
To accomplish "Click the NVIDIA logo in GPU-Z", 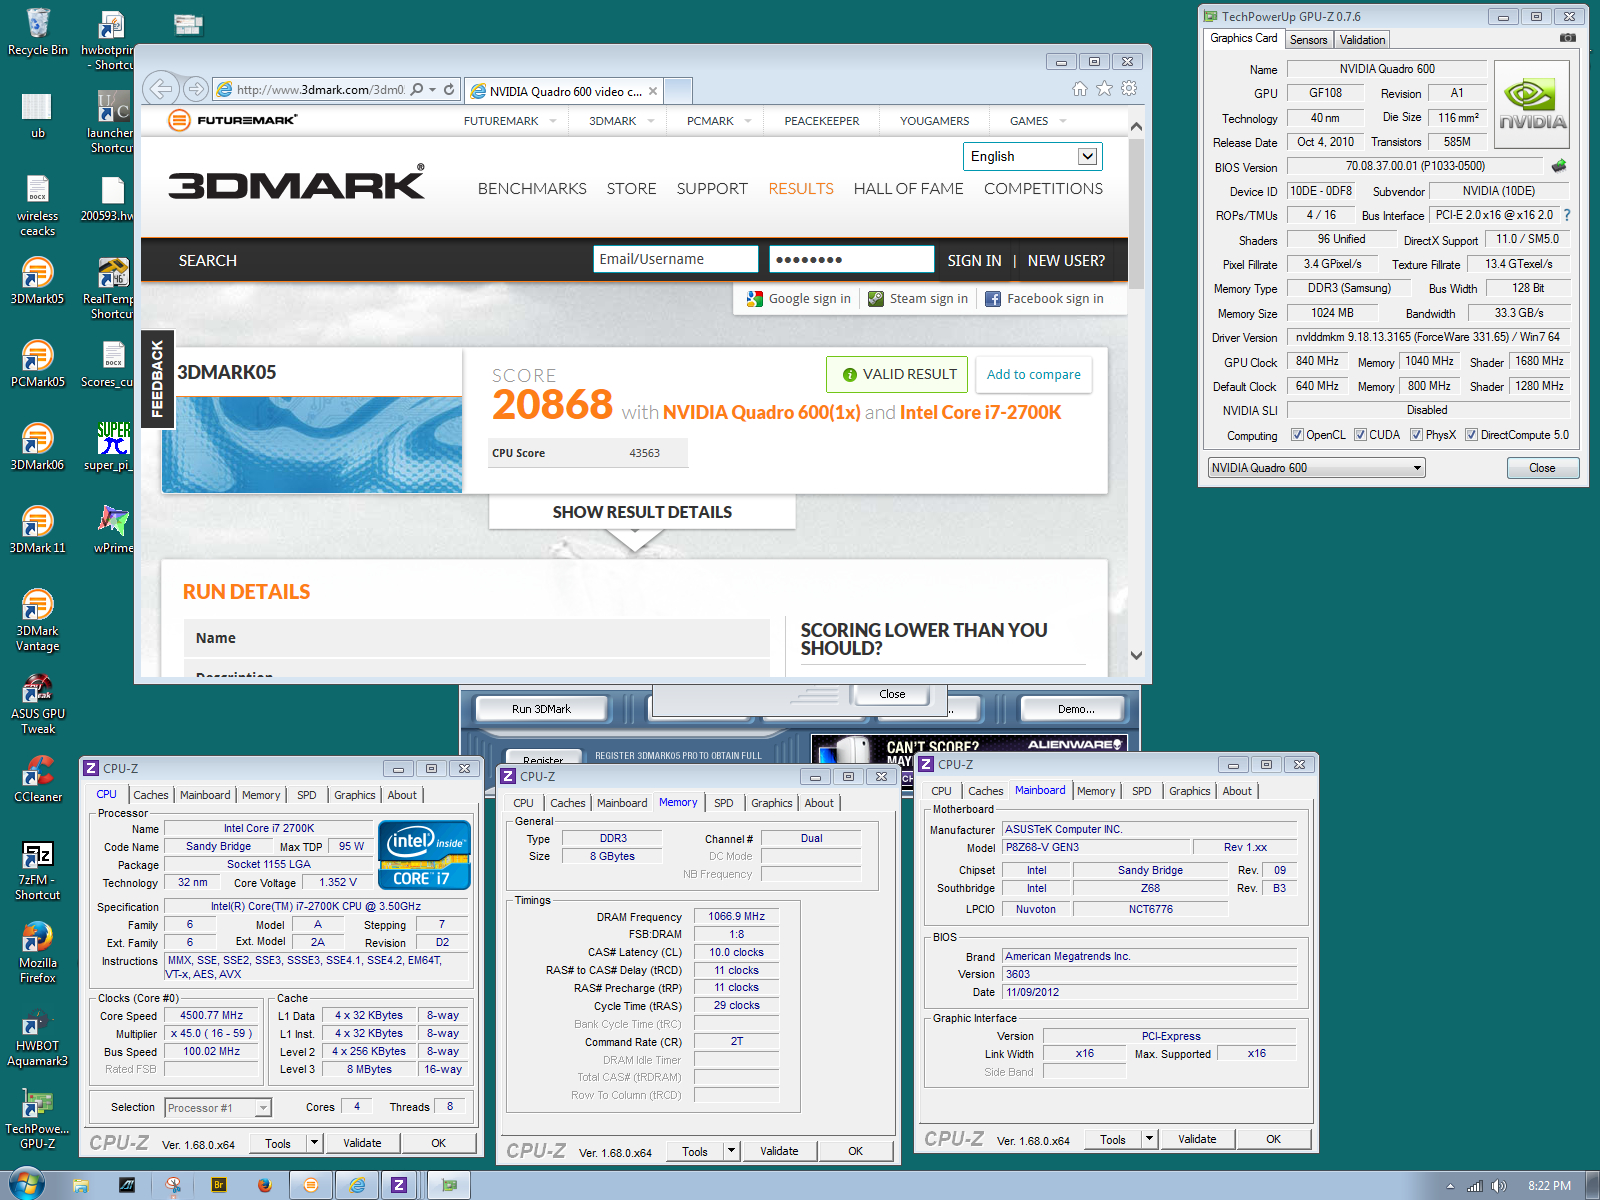I will [x=1531, y=104].
